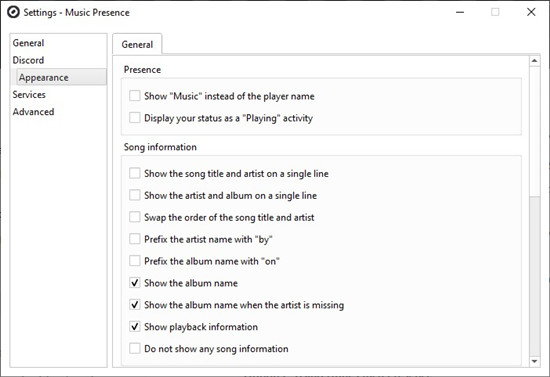
Task: Check Show the song title and artist on a single line
Action: (x=135, y=173)
